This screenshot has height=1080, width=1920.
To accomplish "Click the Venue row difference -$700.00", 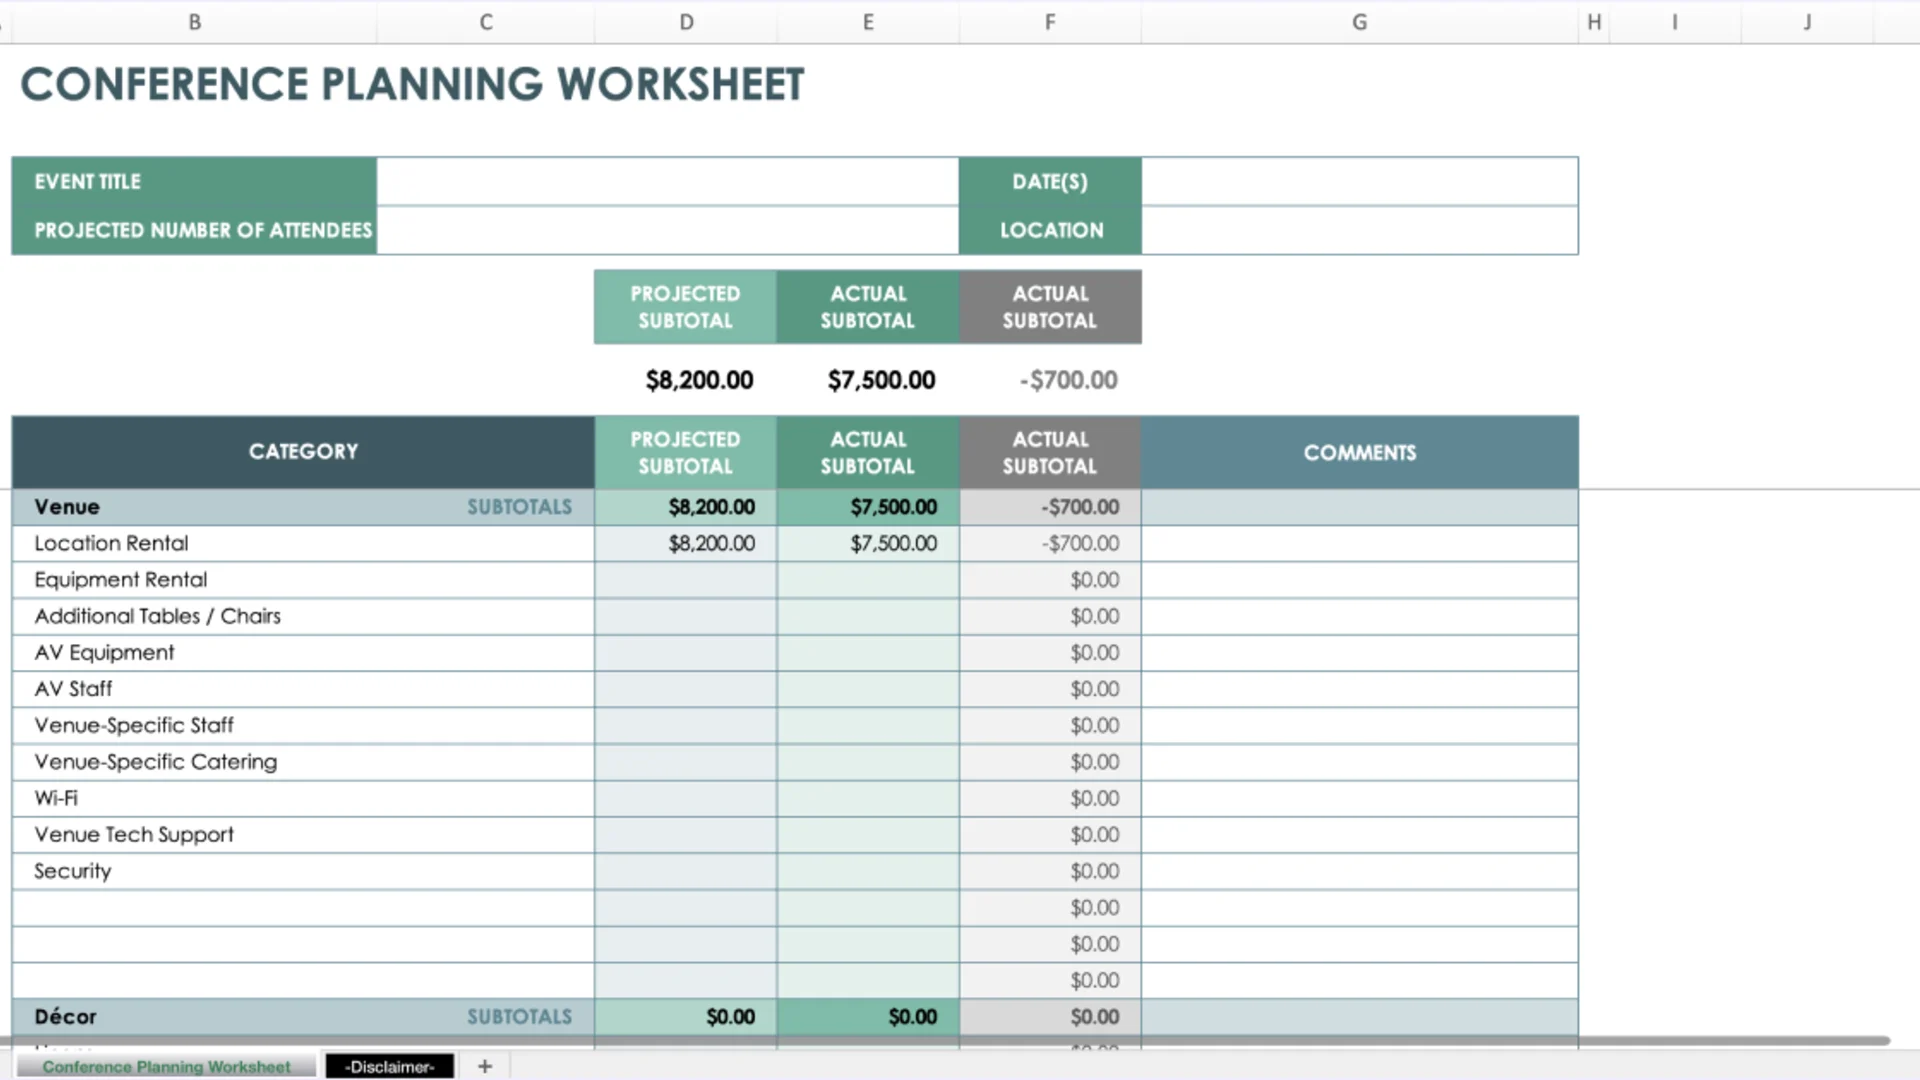I will pos(1050,507).
